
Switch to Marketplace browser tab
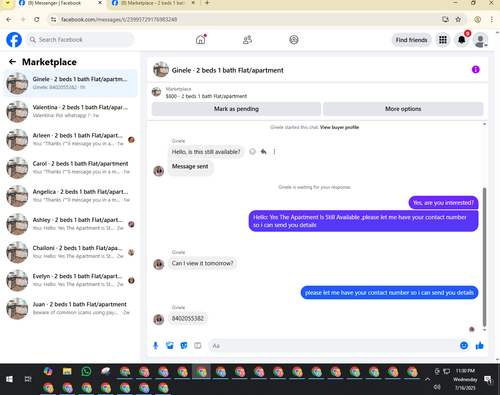coord(153,3)
